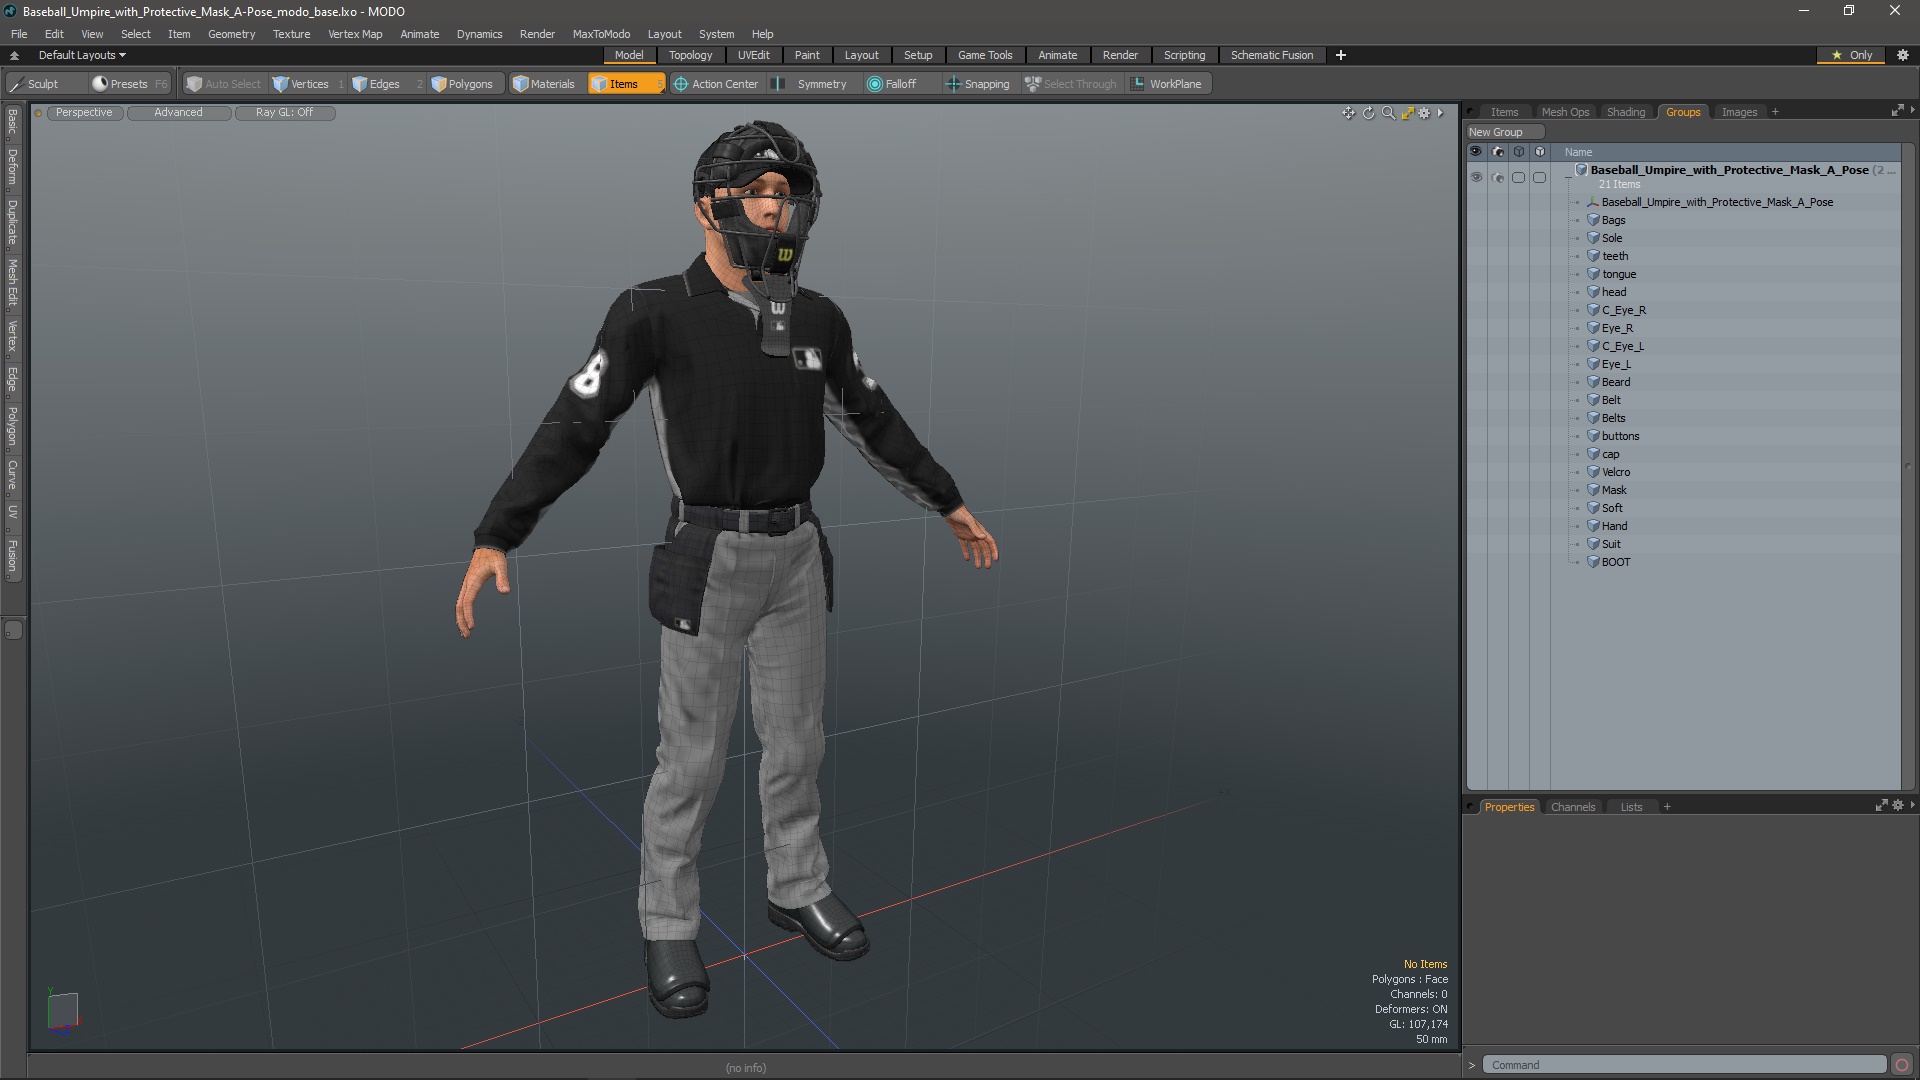Image resolution: width=1920 pixels, height=1080 pixels.
Task: Switch to the Mesh Ops panel tab
Action: 1565,112
